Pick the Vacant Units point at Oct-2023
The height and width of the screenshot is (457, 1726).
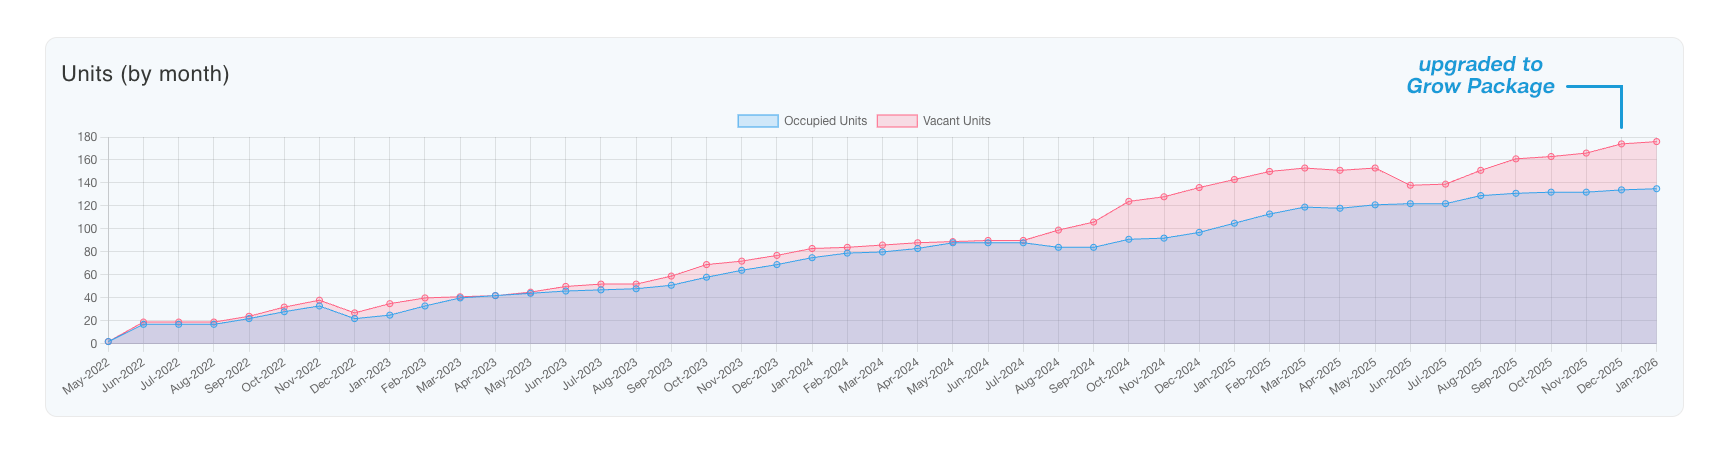pos(706,265)
